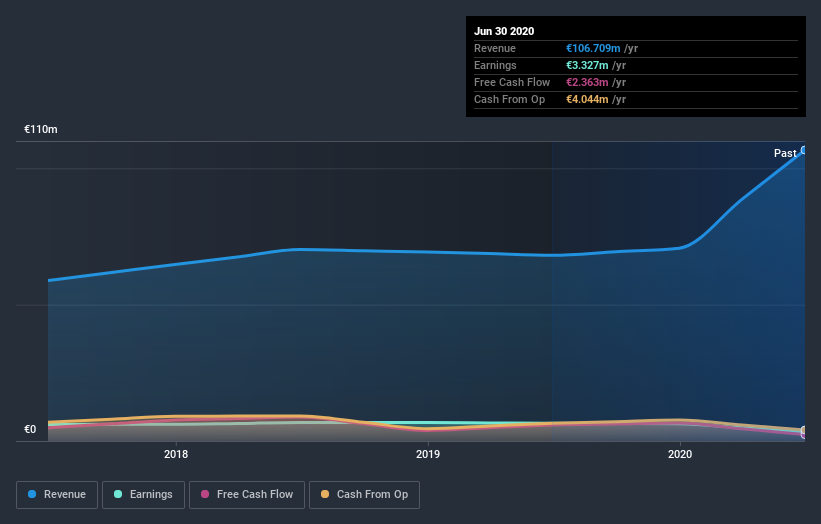Toggle the Free Cash Flow legend button

click(247, 495)
